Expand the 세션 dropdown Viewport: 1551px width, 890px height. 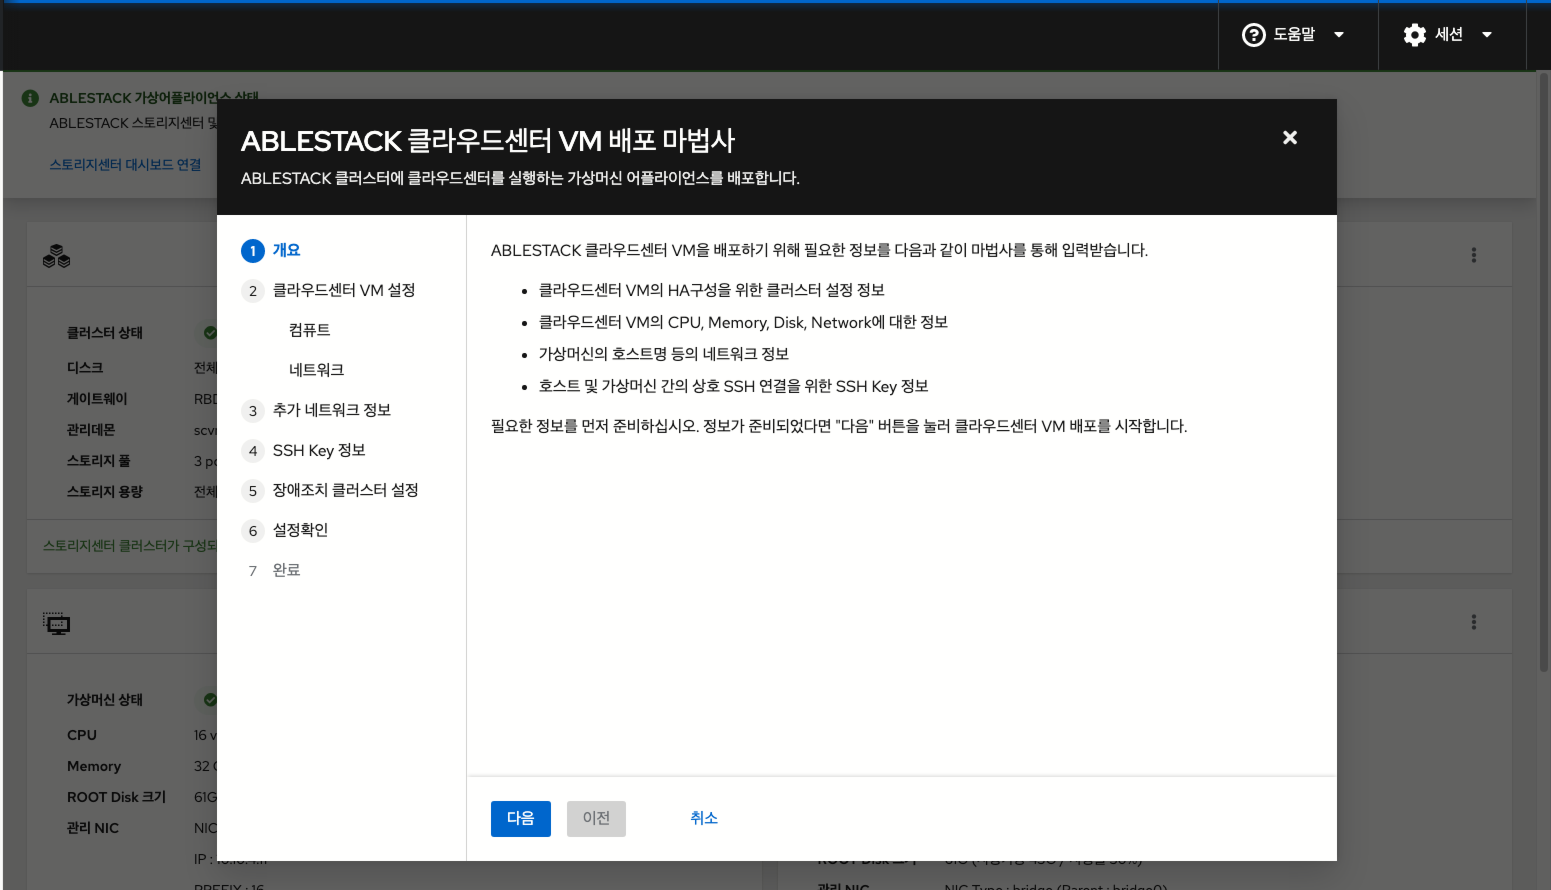coord(1487,34)
